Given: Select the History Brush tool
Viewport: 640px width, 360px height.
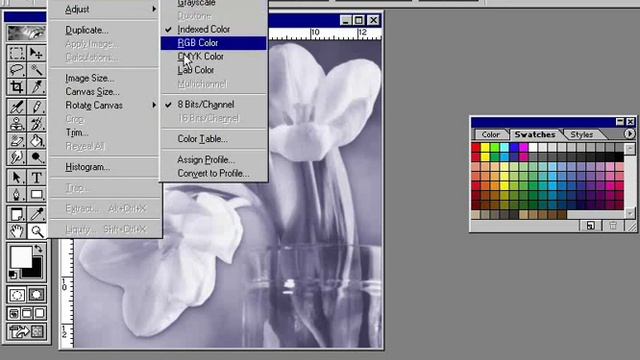Looking at the screenshot, I should (36, 124).
